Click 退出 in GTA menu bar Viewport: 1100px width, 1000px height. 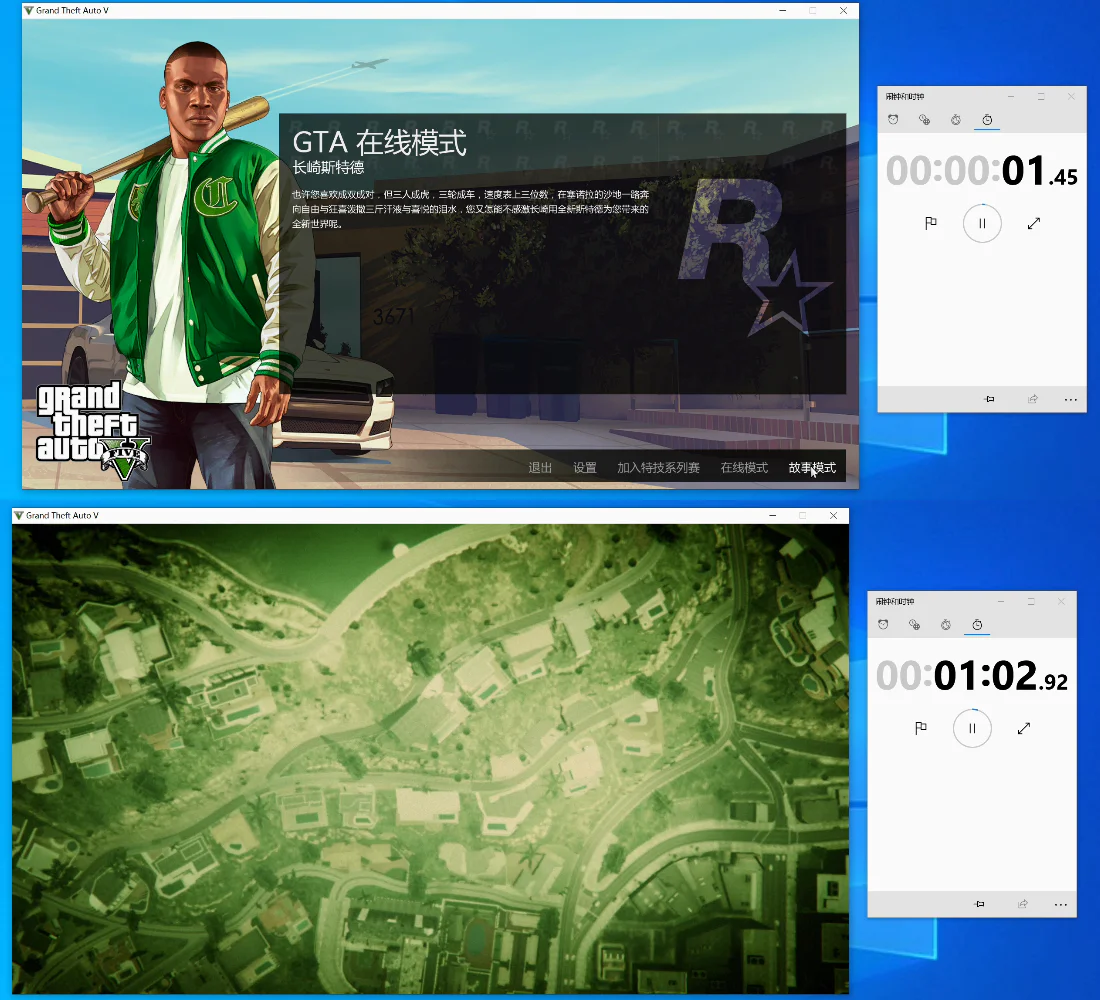point(540,468)
